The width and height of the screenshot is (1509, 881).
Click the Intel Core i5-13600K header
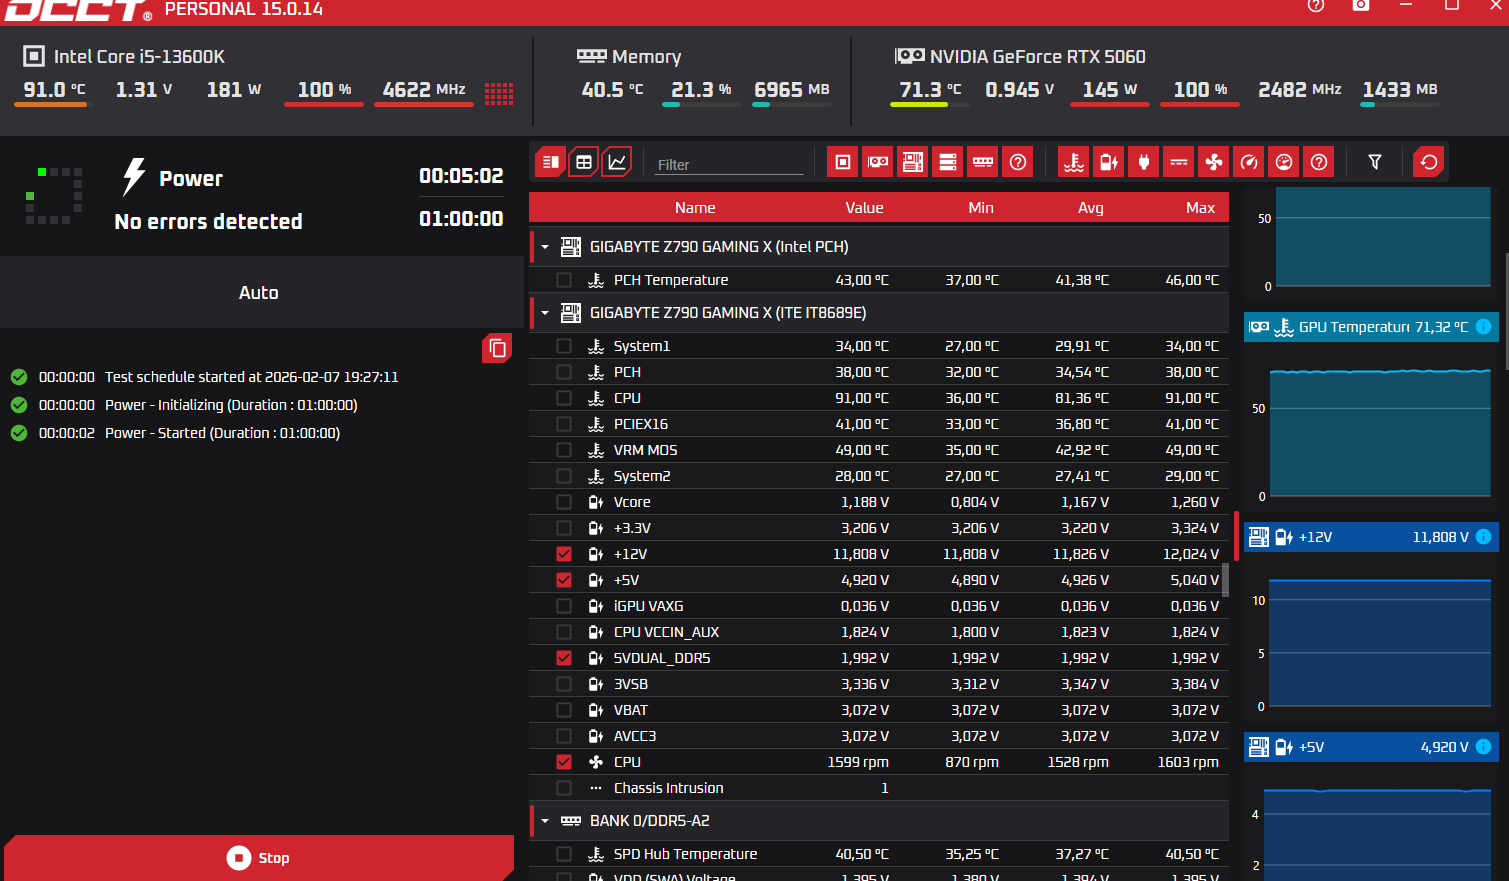click(x=139, y=57)
